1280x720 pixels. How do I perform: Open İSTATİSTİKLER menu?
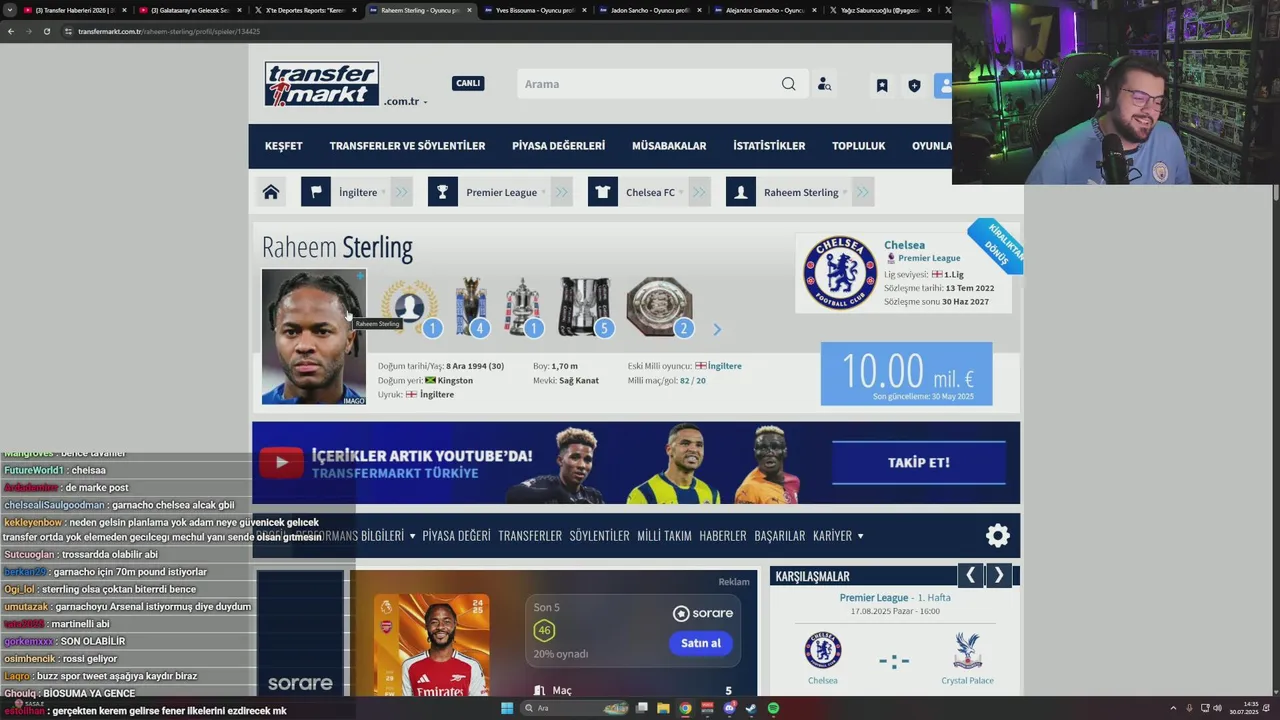769,146
